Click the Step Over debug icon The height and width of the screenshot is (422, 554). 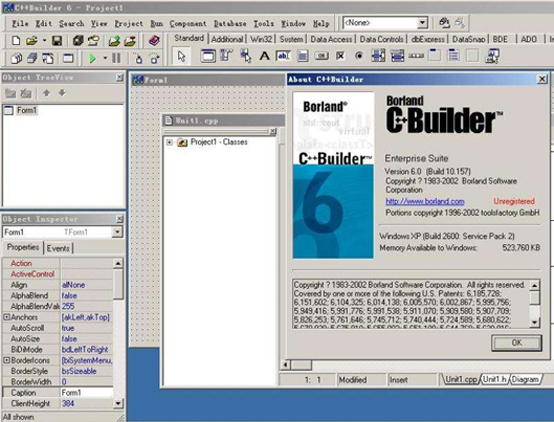point(154,58)
